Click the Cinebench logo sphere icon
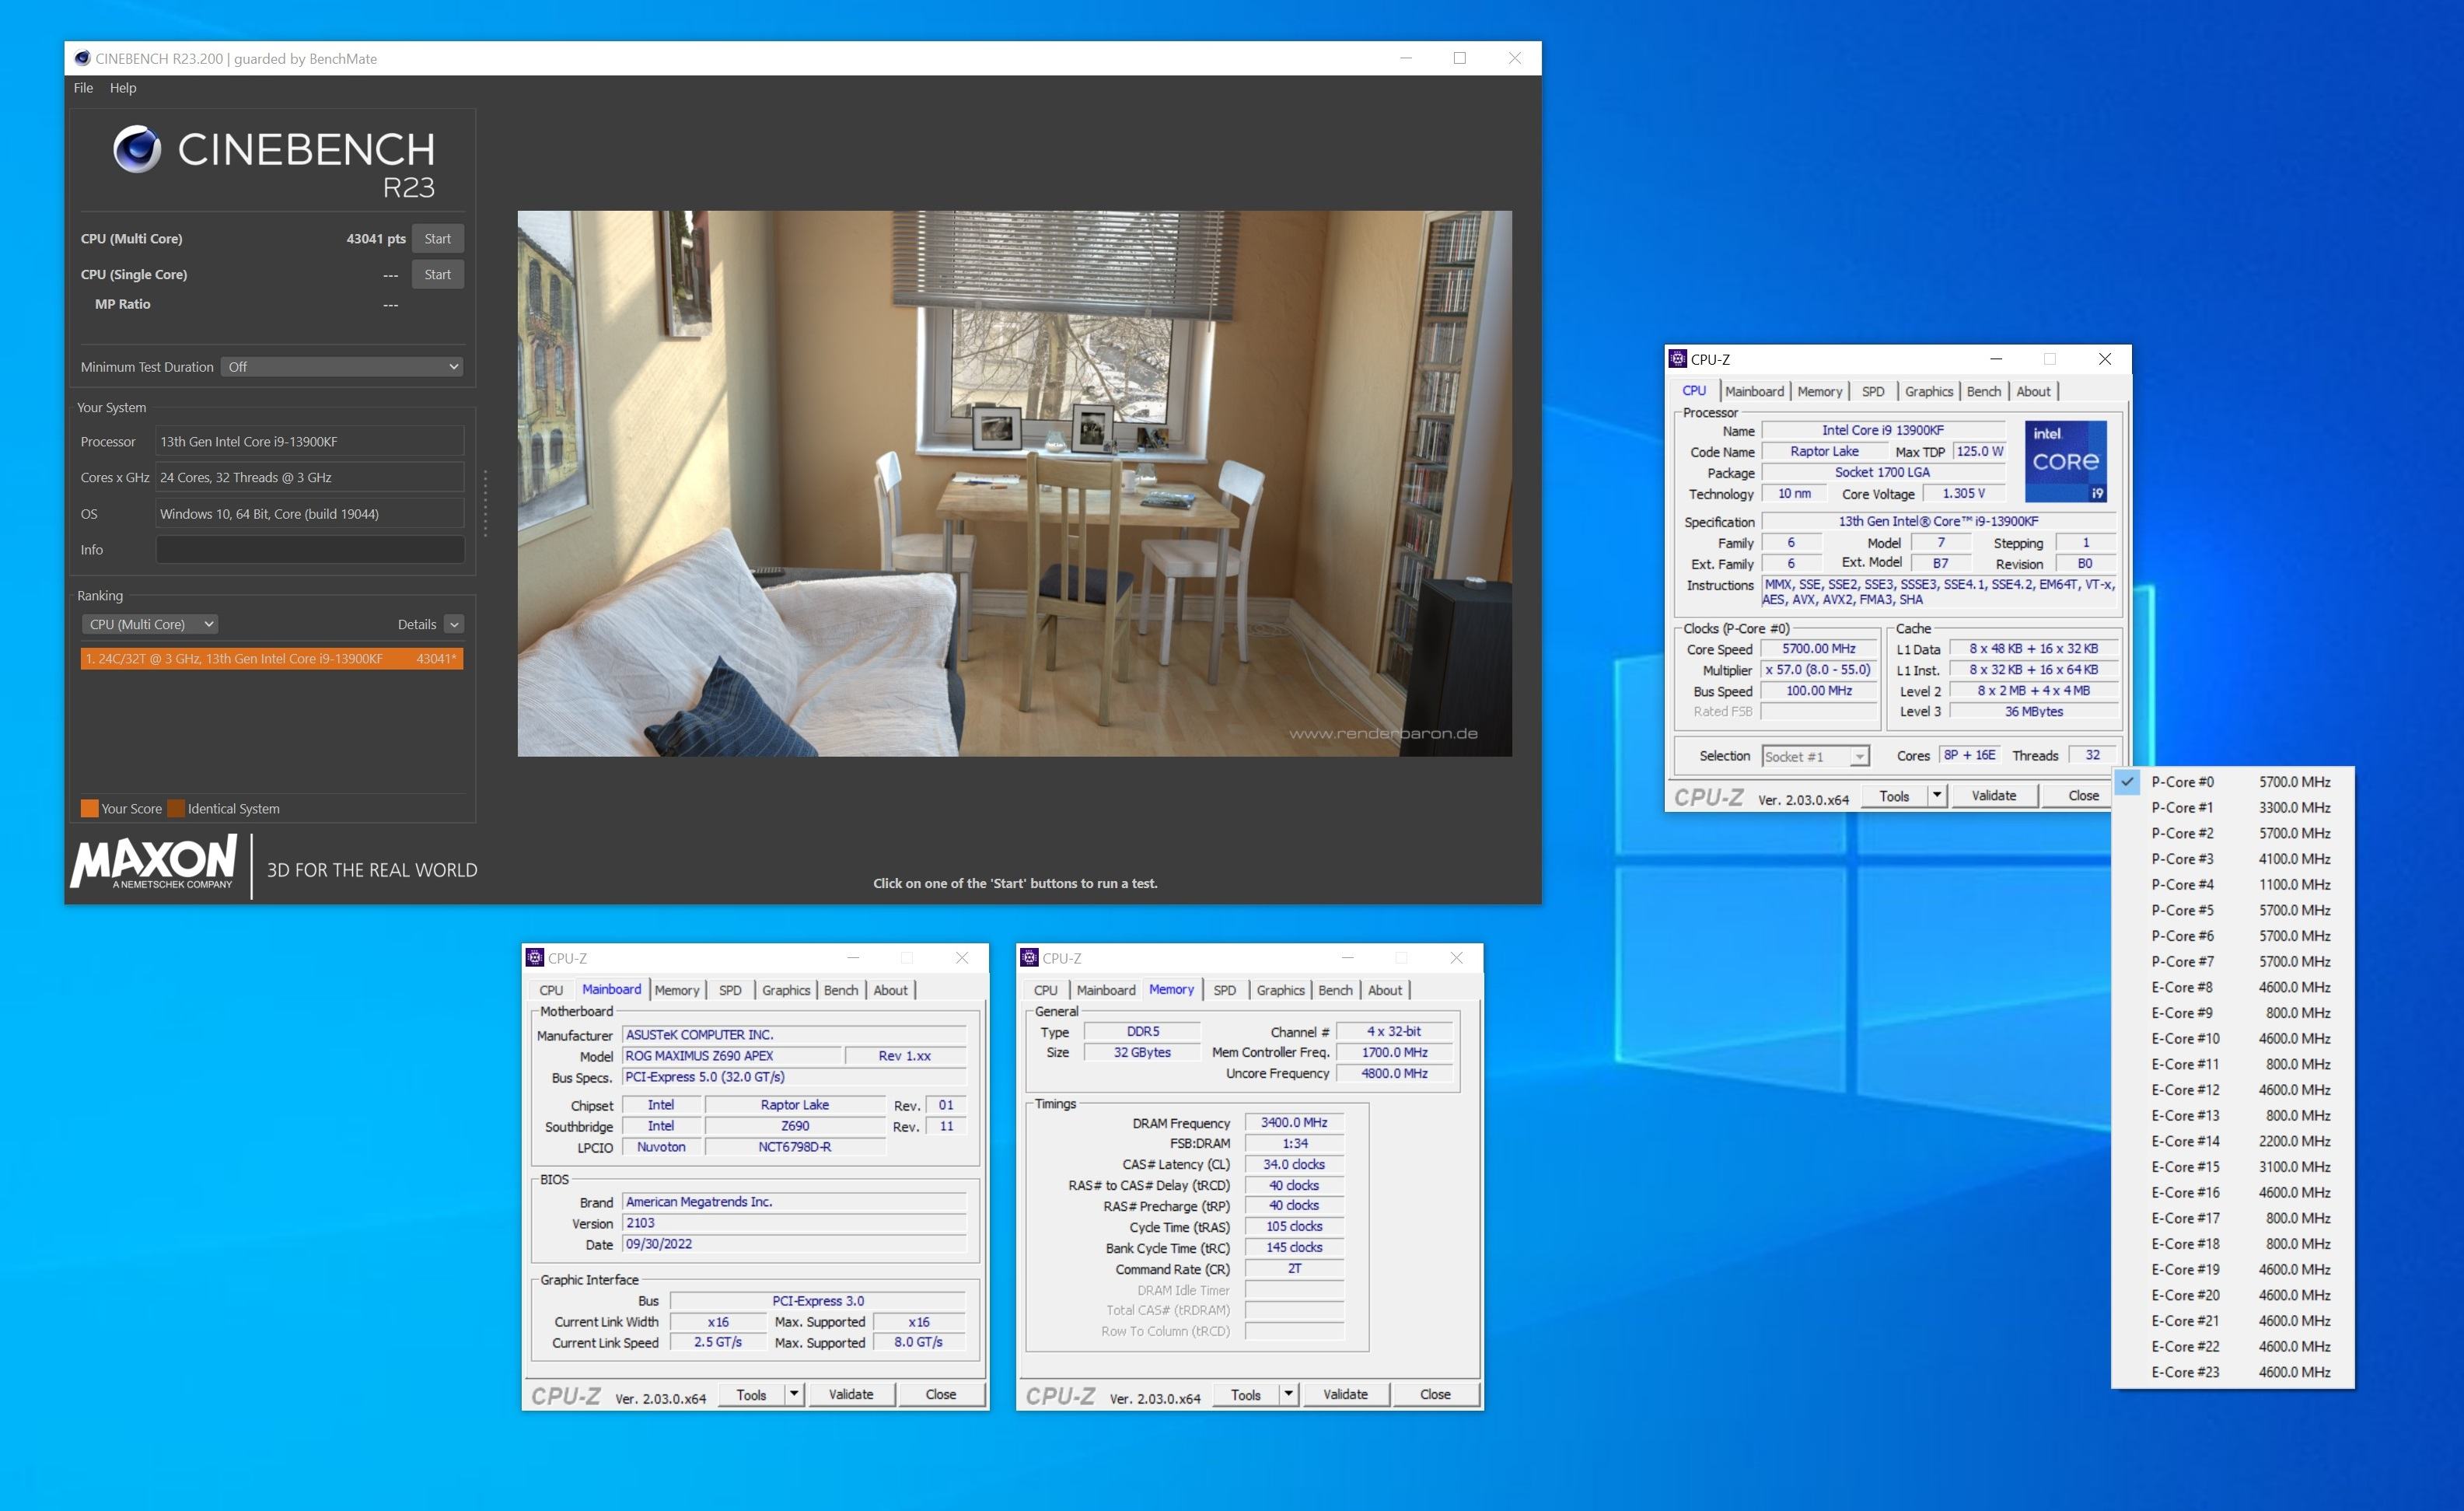The width and height of the screenshot is (2464, 1511). [x=136, y=150]
